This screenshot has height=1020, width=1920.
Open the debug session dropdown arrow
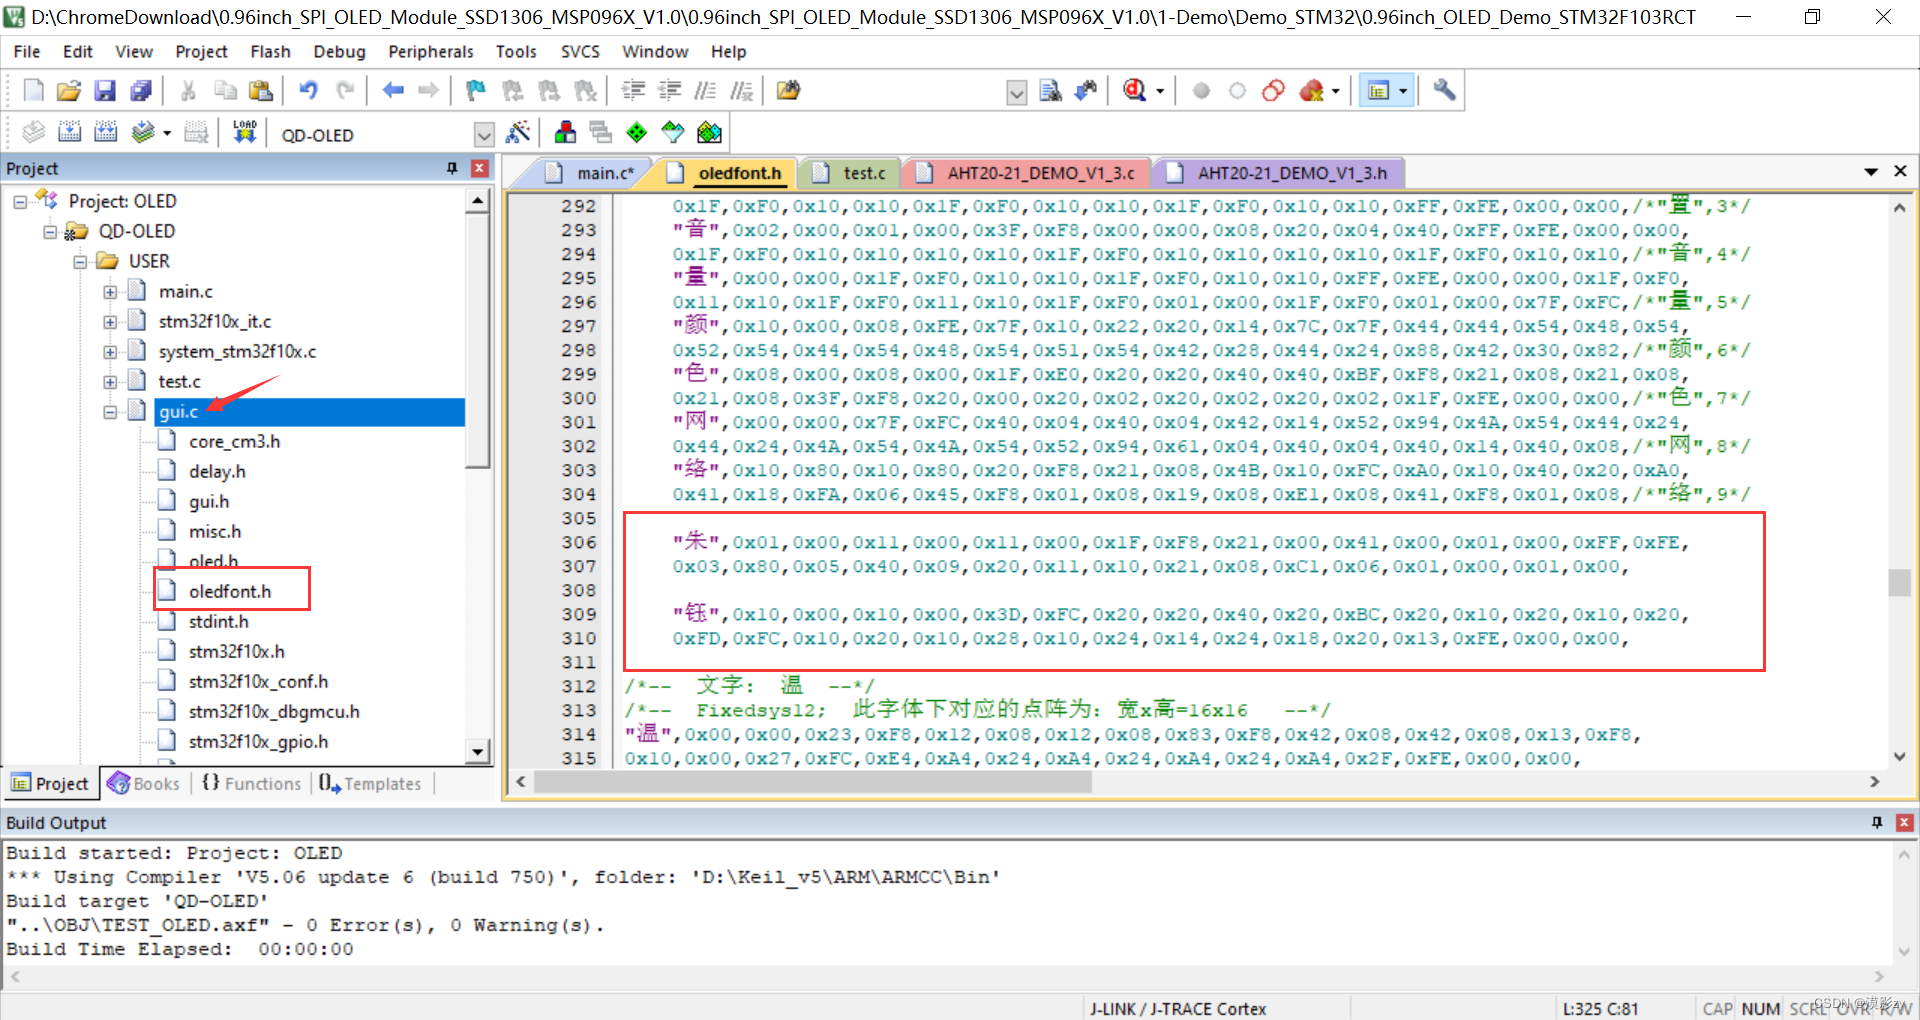point(1160,92)
